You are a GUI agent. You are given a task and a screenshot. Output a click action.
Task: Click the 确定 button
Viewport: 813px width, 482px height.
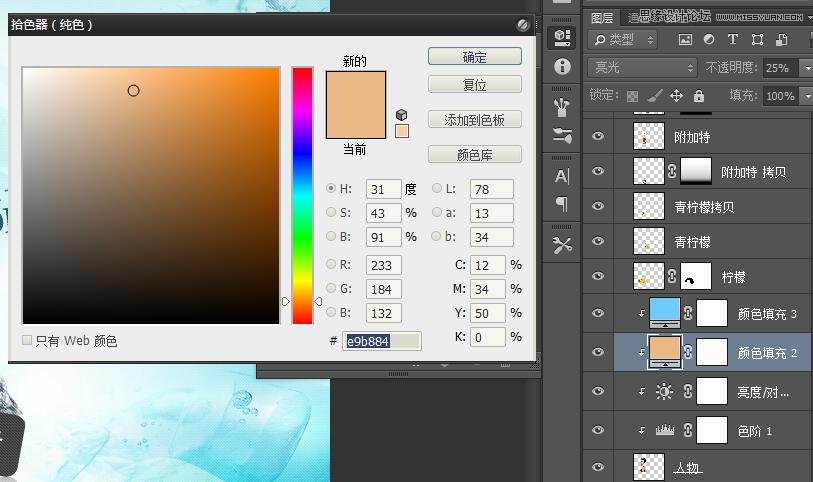[475, 57]
